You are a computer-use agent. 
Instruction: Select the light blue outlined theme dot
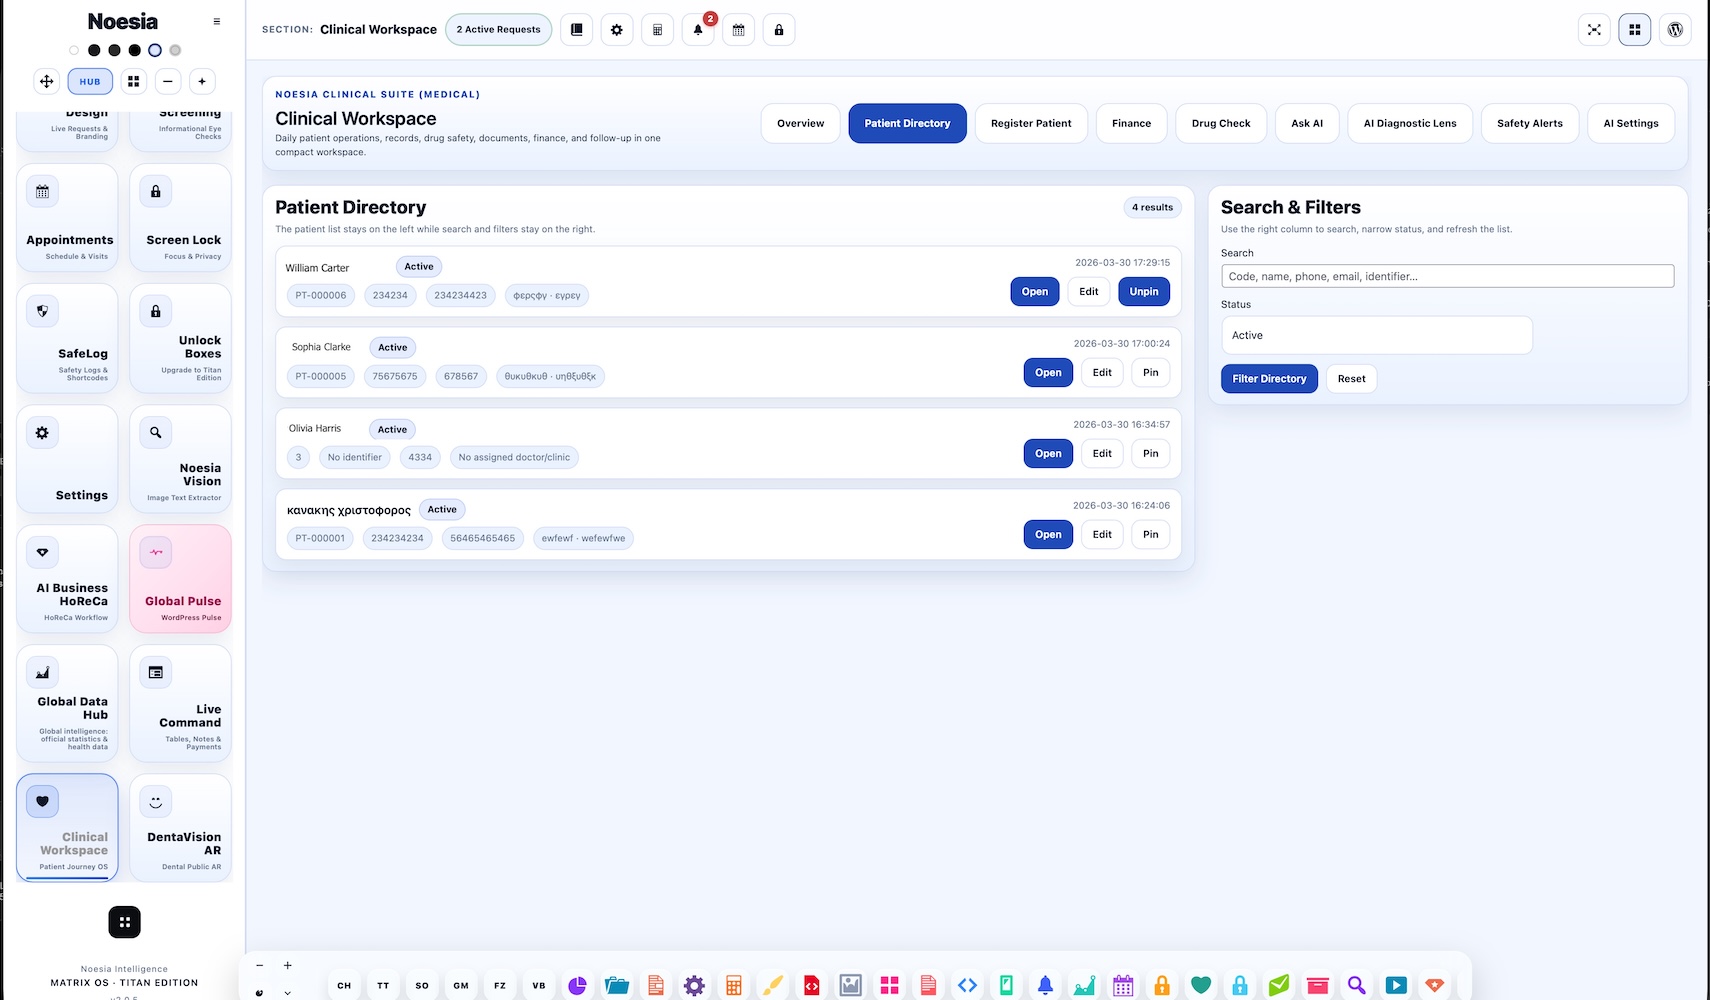tap(154, 50)
